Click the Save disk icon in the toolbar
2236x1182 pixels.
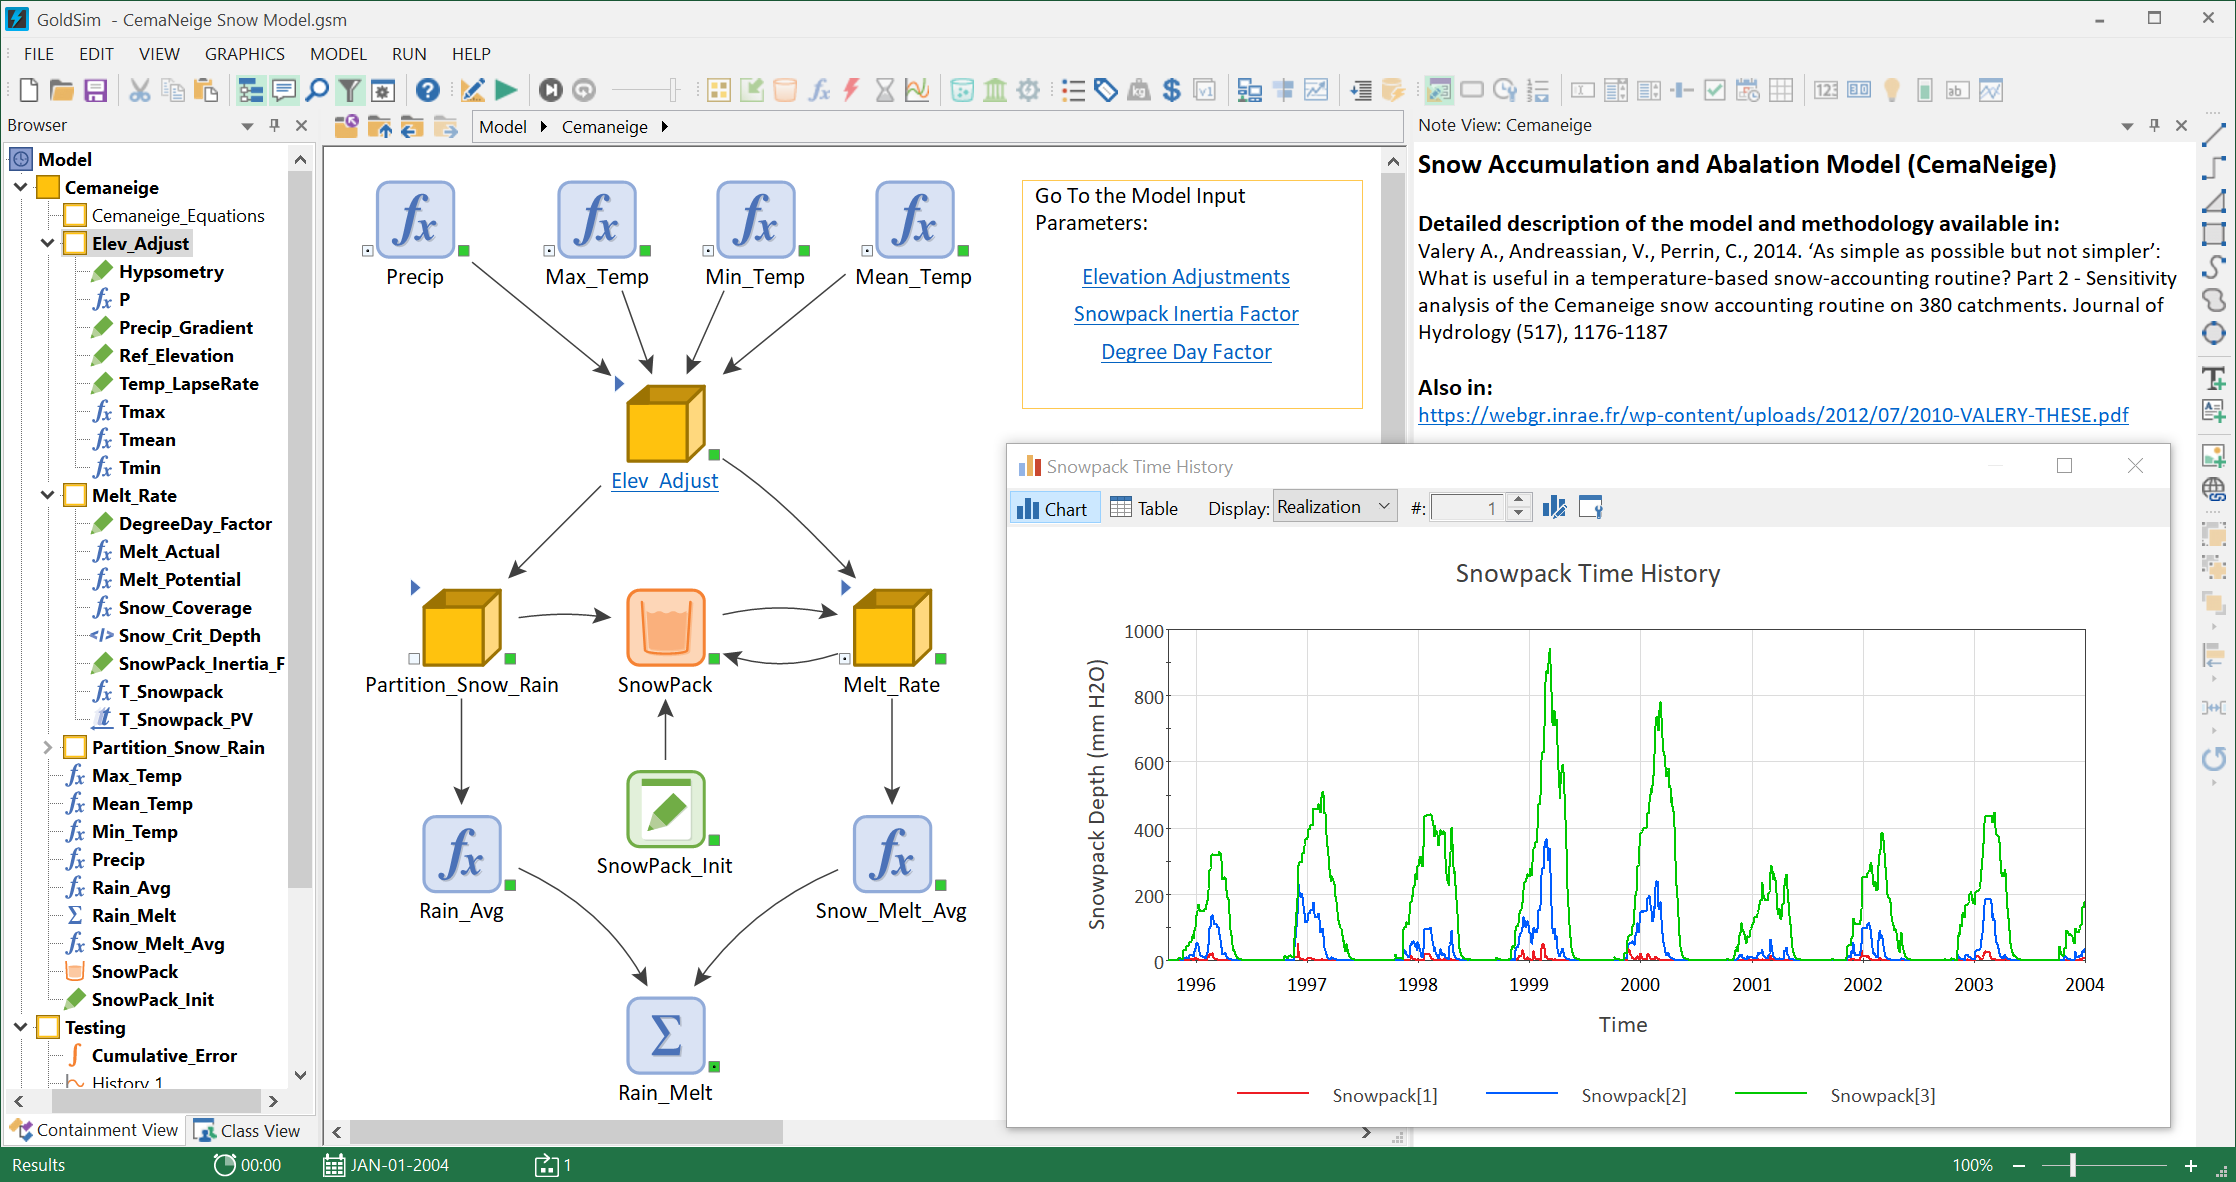(x=95, y=91)
